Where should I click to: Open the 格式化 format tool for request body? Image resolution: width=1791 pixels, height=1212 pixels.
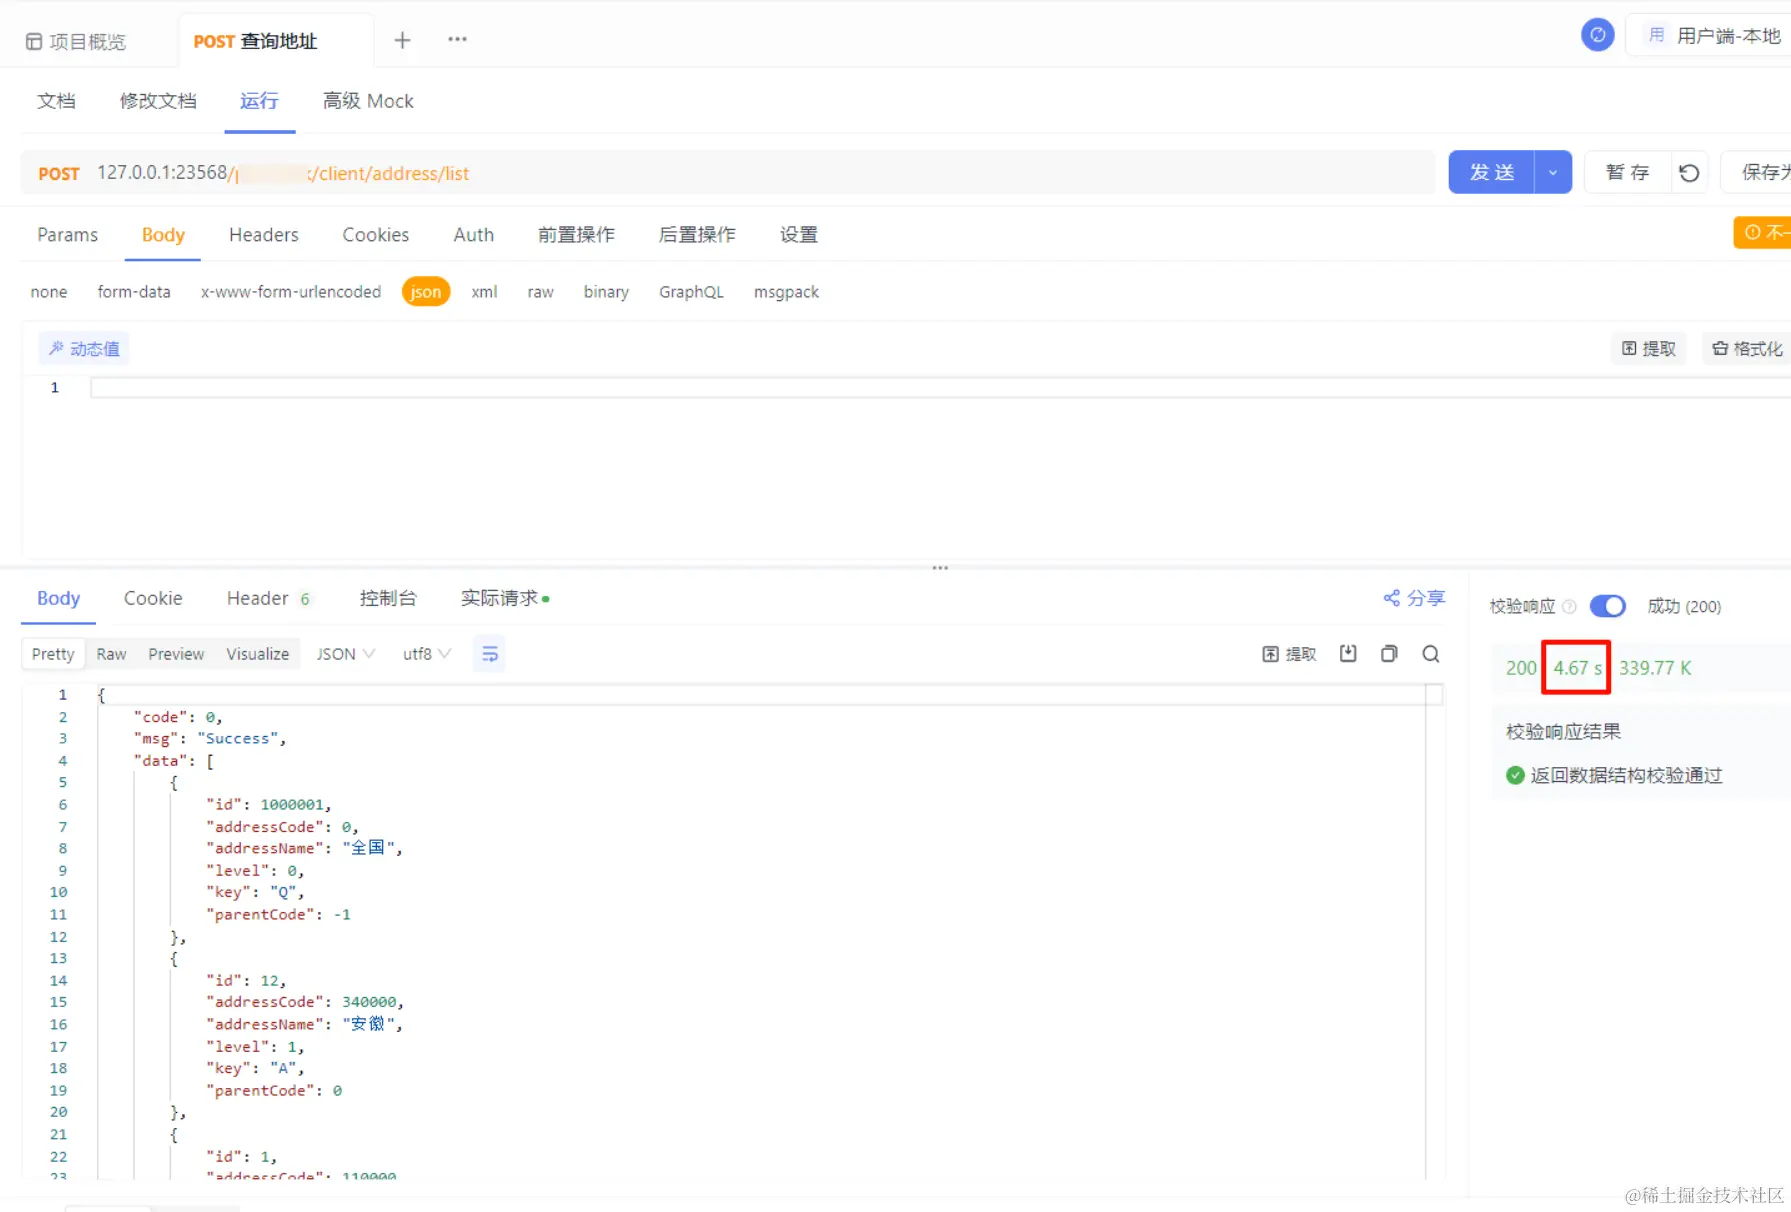(1745, 348)
